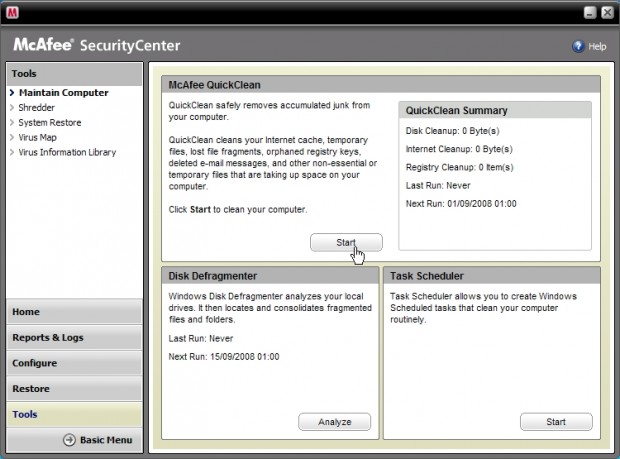Go to the Home section

(x=76, y=312)
